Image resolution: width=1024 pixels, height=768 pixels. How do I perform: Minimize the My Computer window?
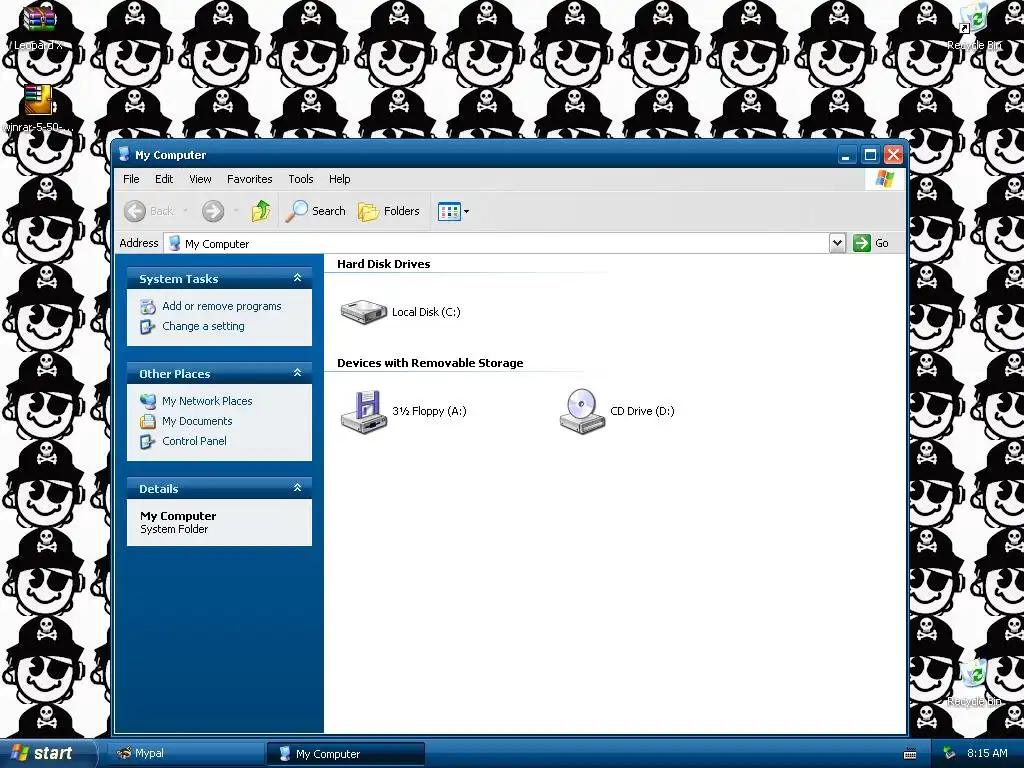846,155
